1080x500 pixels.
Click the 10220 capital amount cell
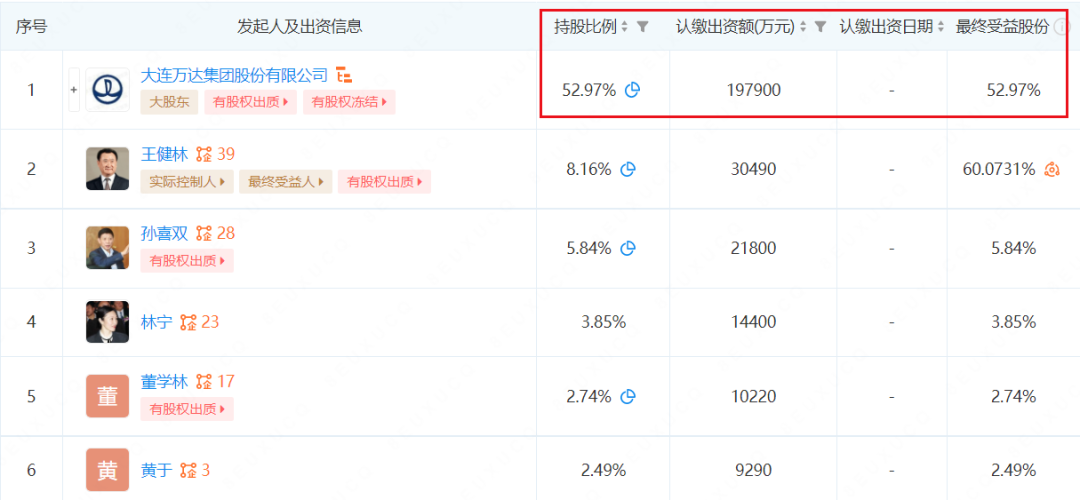click(754, 396)
